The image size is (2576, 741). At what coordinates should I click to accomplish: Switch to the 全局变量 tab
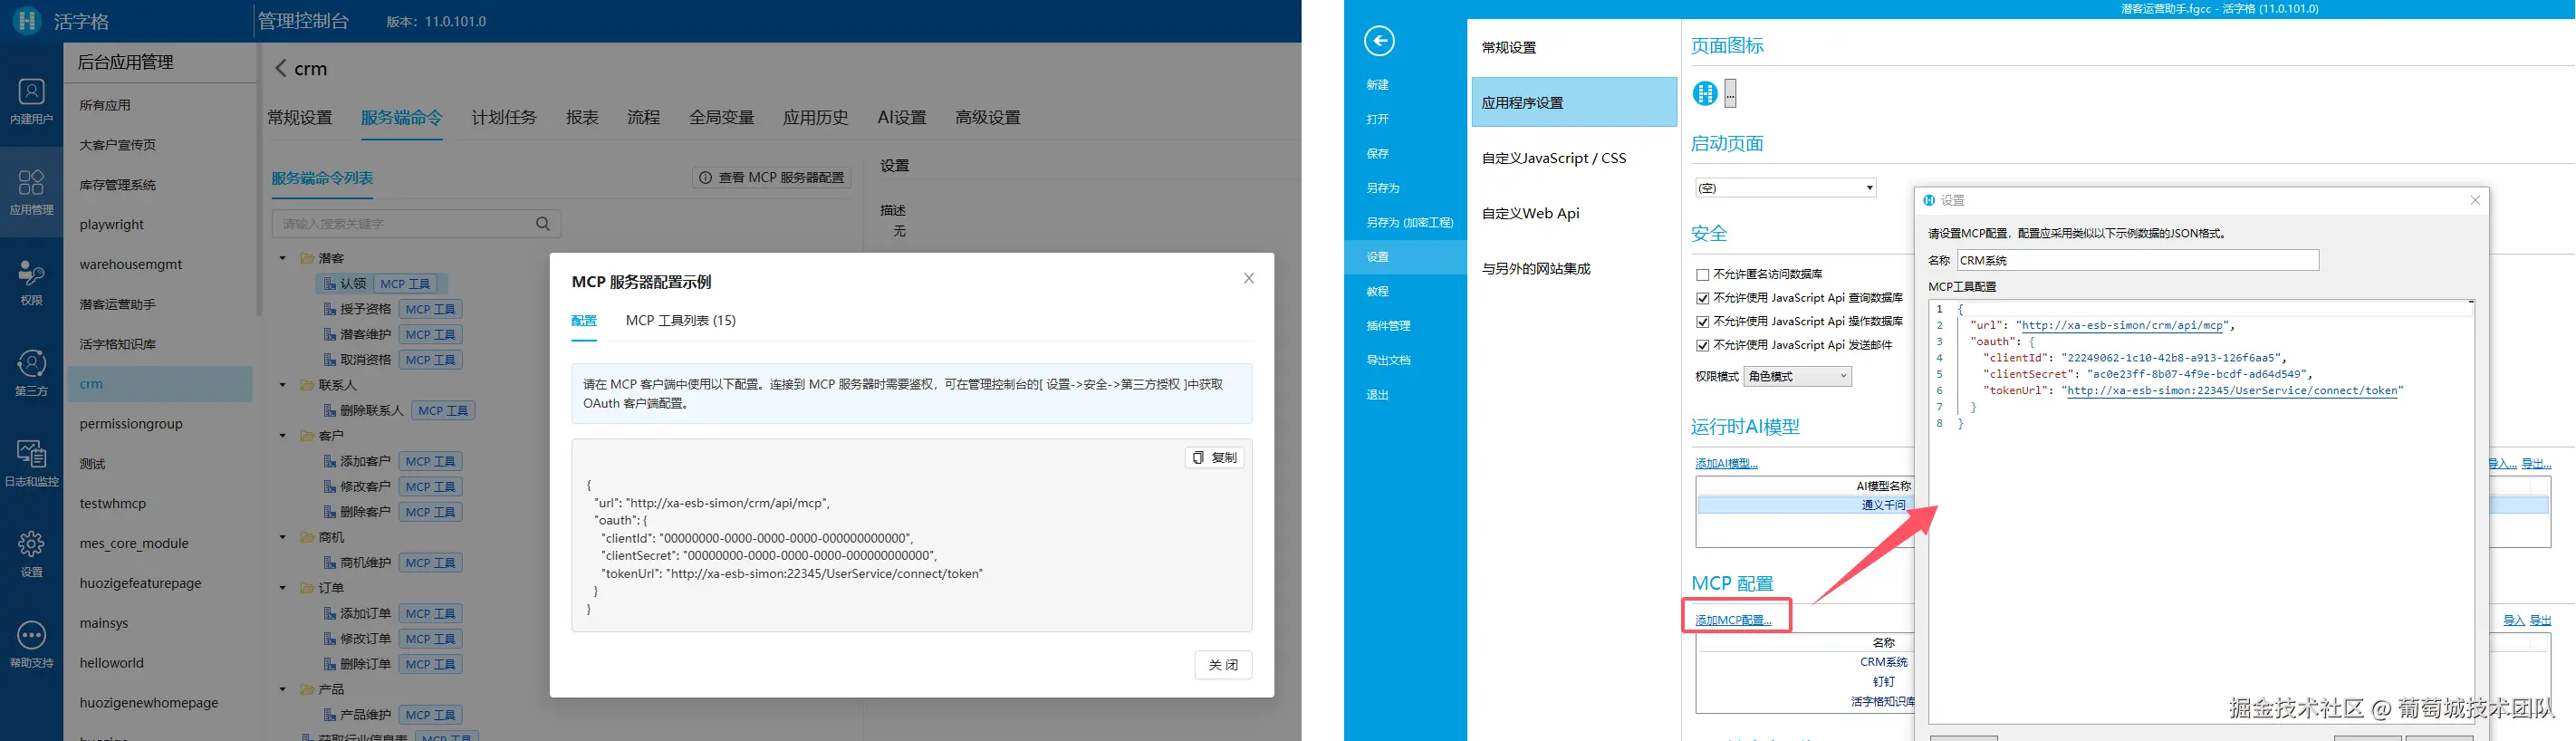point(721,117)
